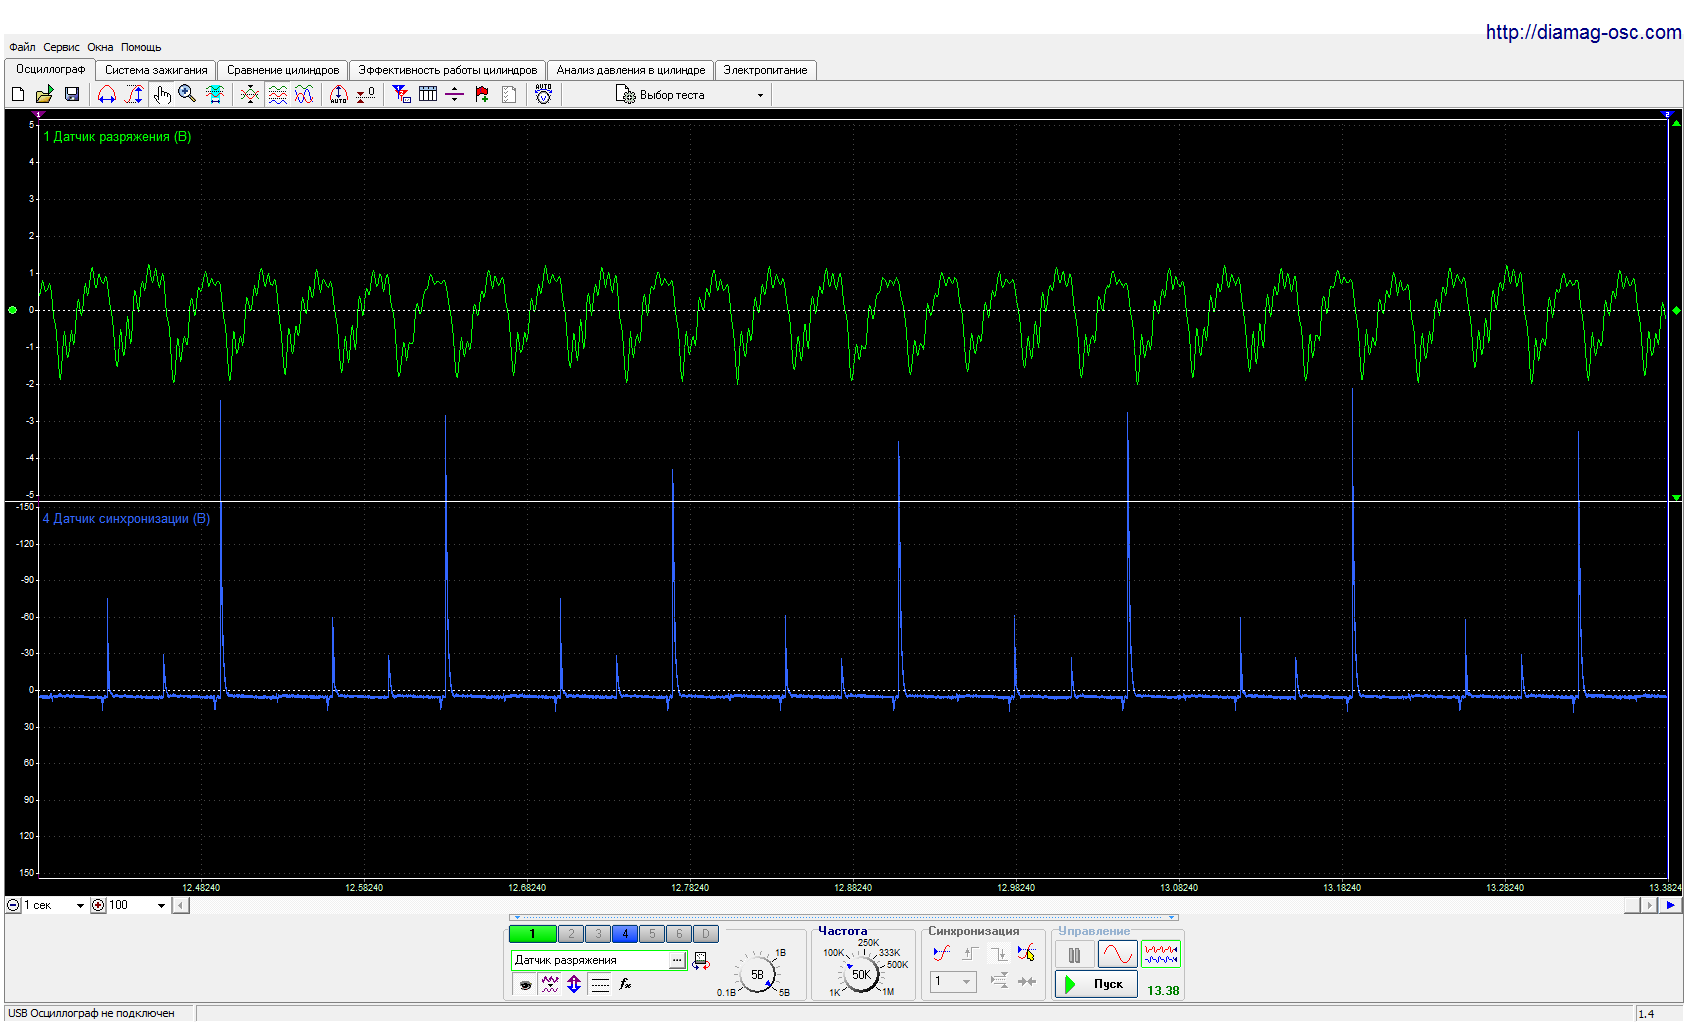Visit the diamag-osc.com link
Image resolution: width=1696 pixels, height=1026 pixels.
(1583, 32)
